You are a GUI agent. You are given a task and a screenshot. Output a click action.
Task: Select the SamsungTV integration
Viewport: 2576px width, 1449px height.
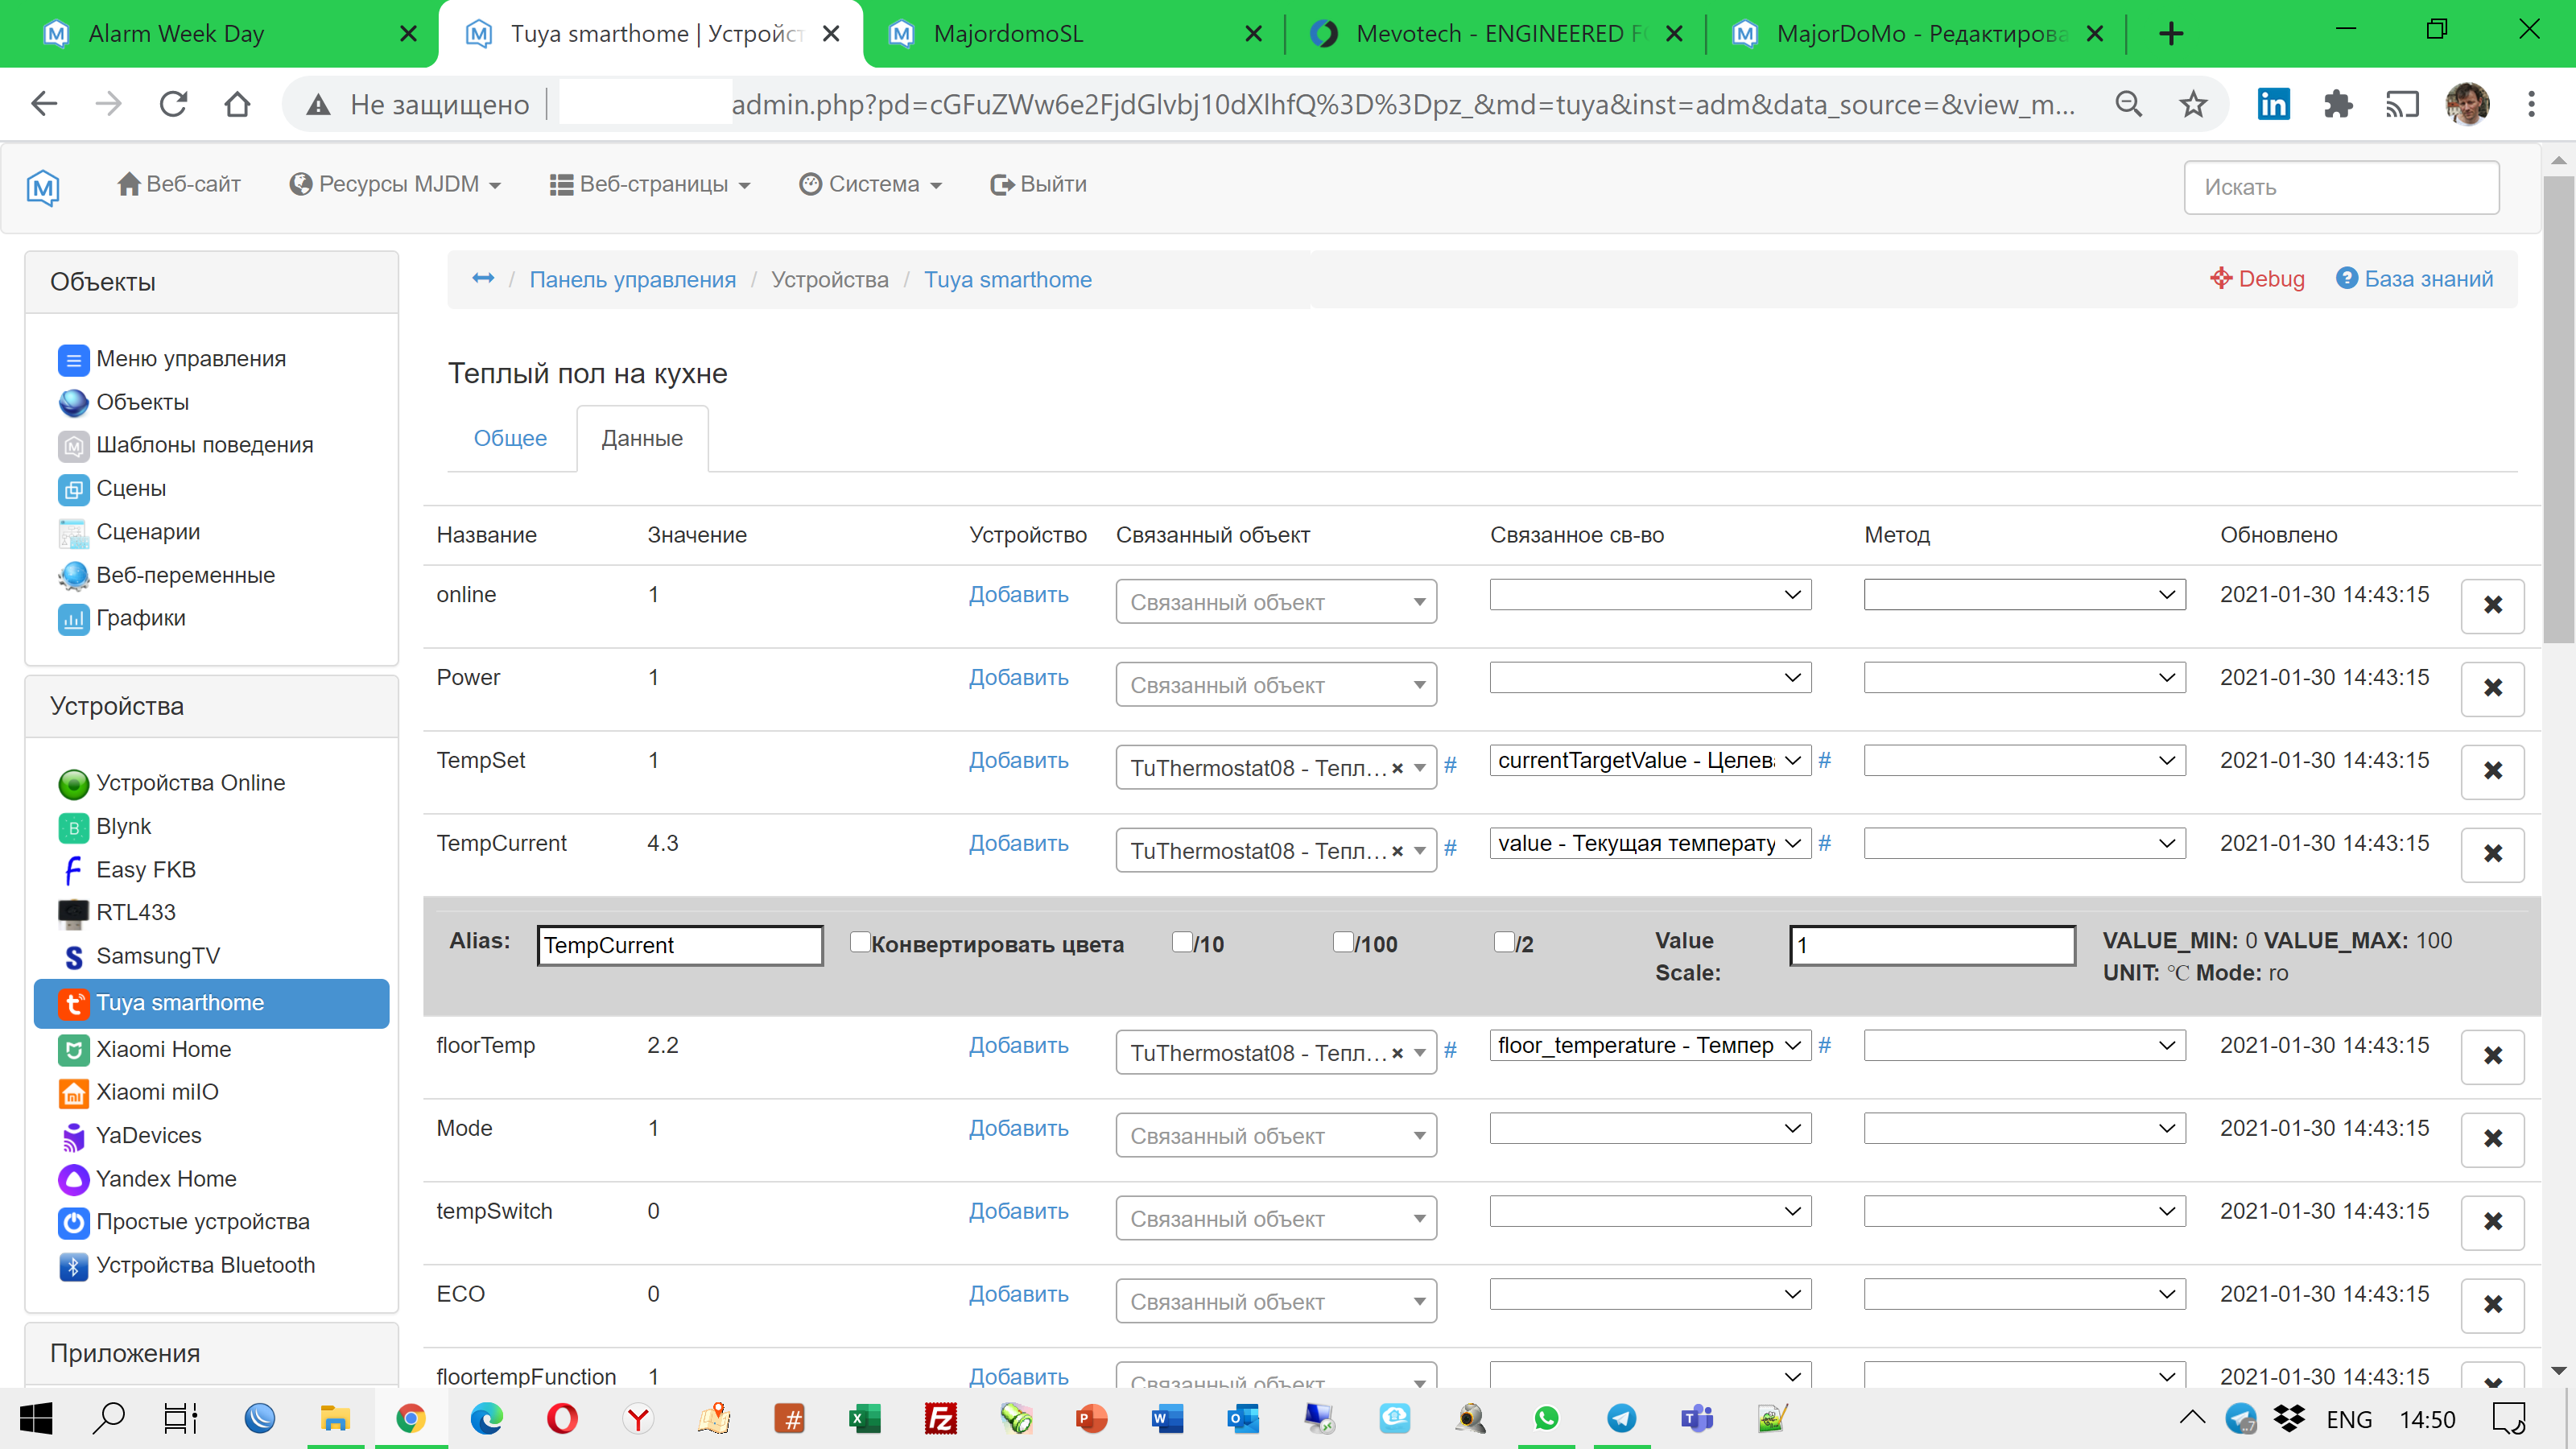(x=158, y=956)
